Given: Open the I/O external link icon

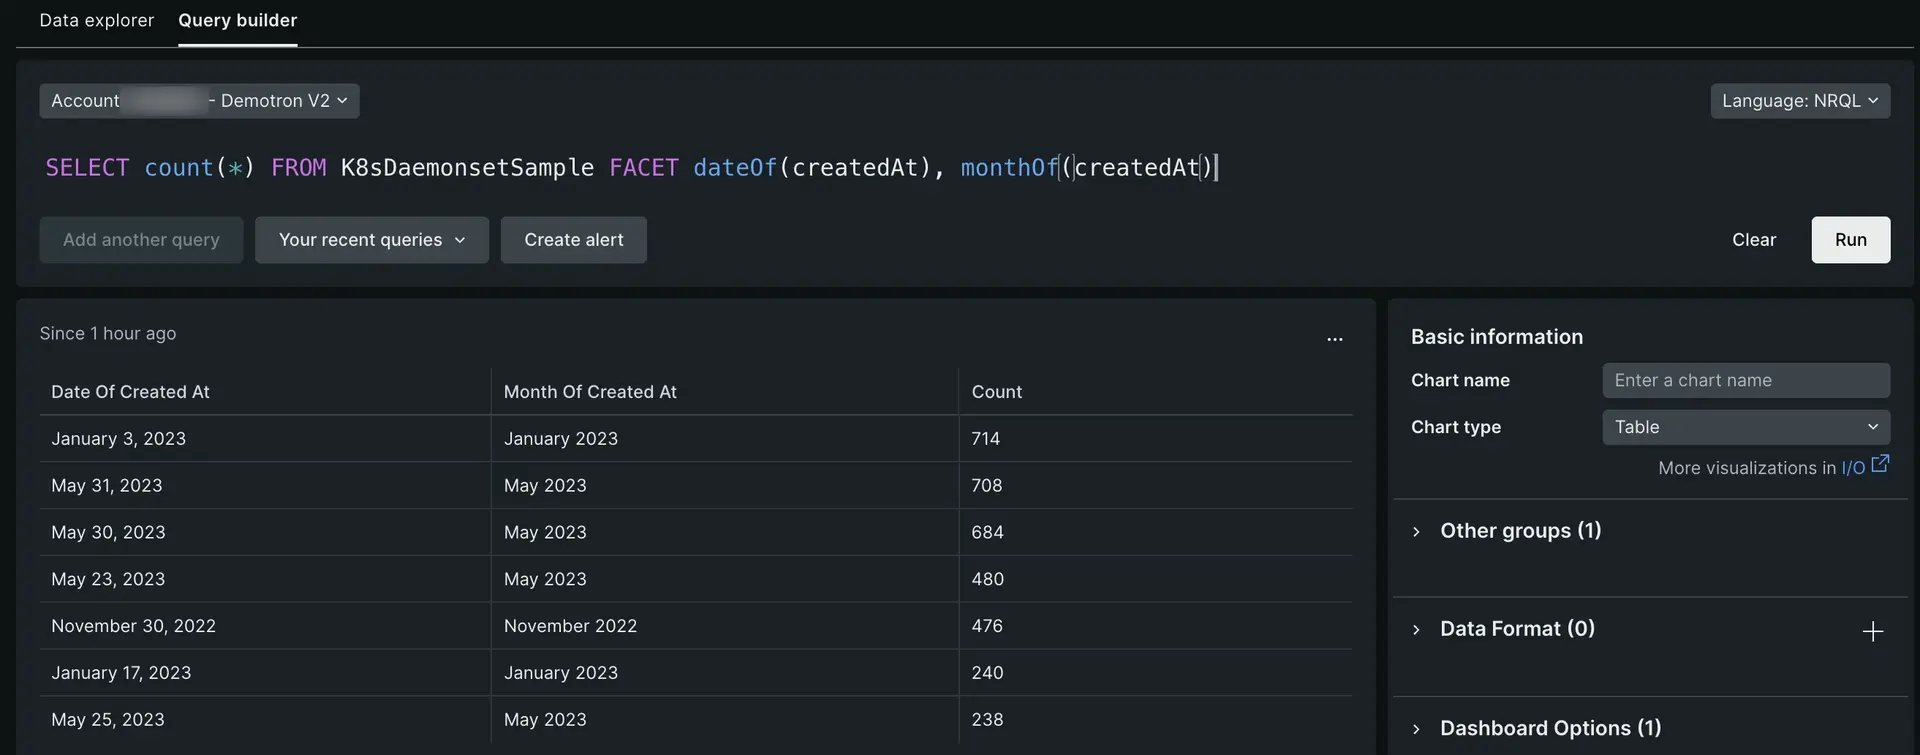Looking at the screenshot, I should (x=1880, y=464).
